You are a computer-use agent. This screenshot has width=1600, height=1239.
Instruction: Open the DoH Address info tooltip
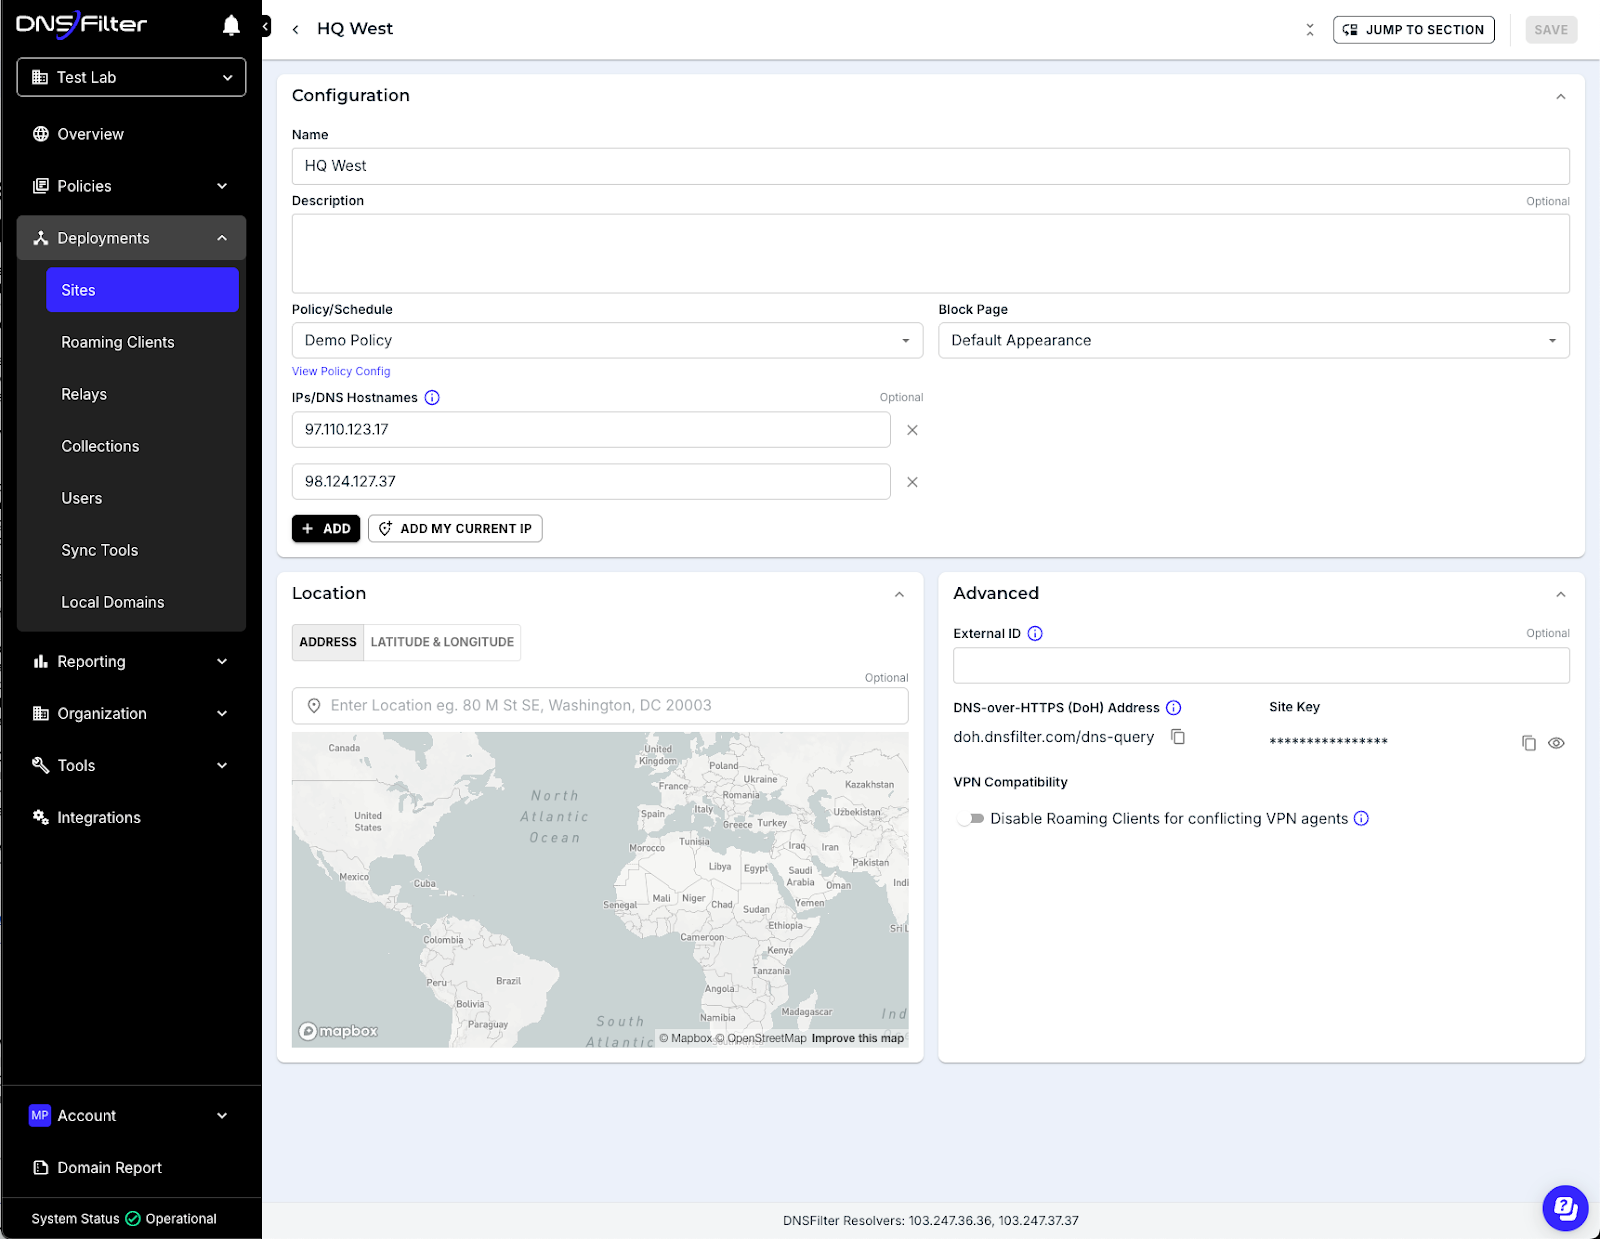(1173, 707)
